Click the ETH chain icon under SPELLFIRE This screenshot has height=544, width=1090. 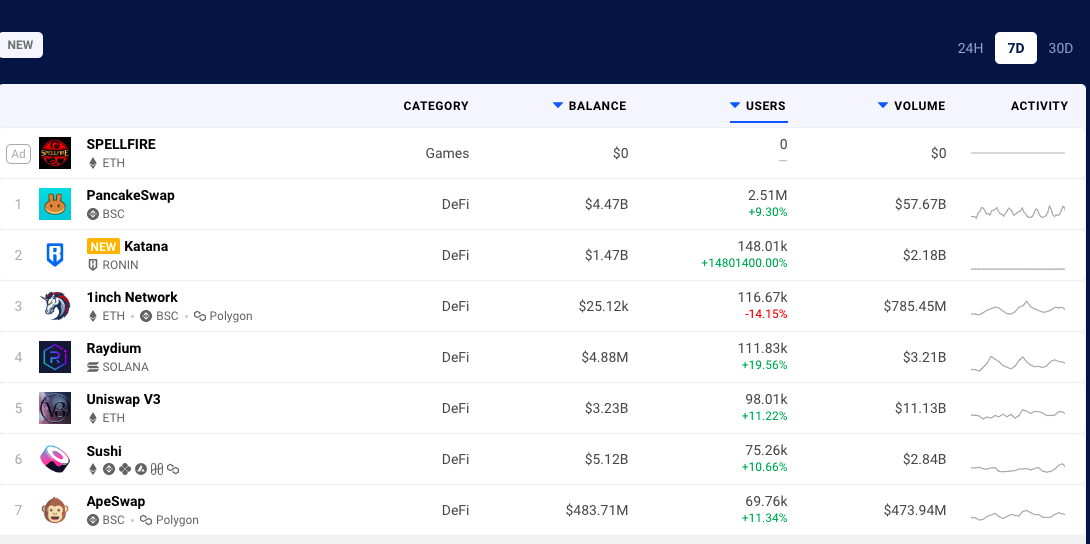(92, 163)
